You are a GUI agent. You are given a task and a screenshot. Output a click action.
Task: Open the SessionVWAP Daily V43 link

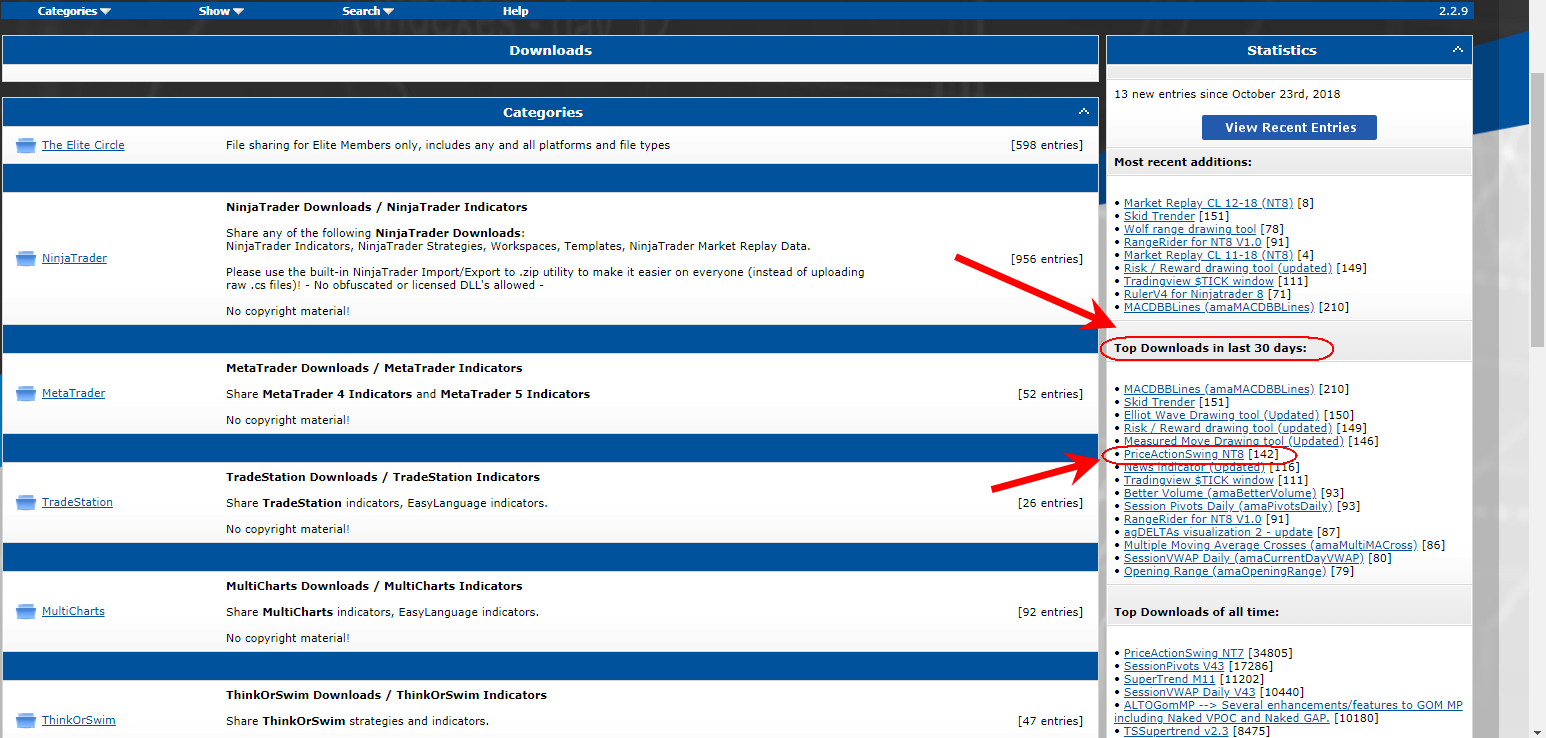1190,692
